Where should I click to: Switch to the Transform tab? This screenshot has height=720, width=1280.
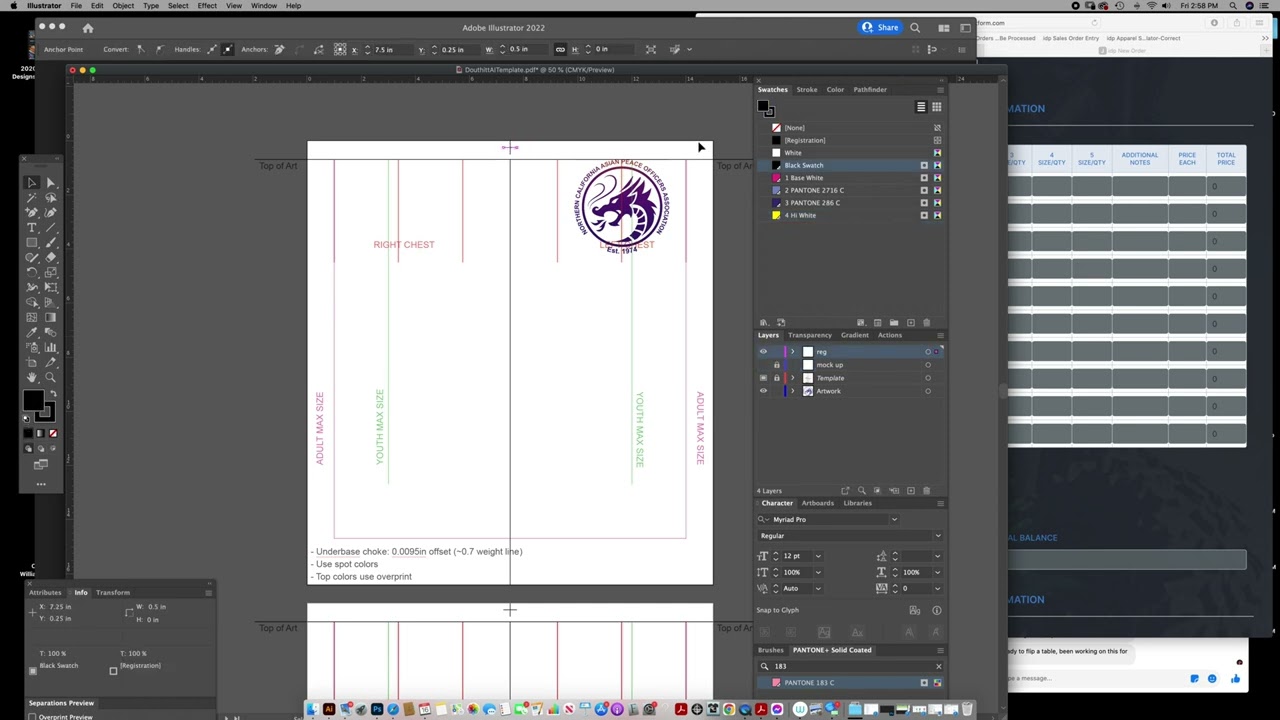pos(113,592)
